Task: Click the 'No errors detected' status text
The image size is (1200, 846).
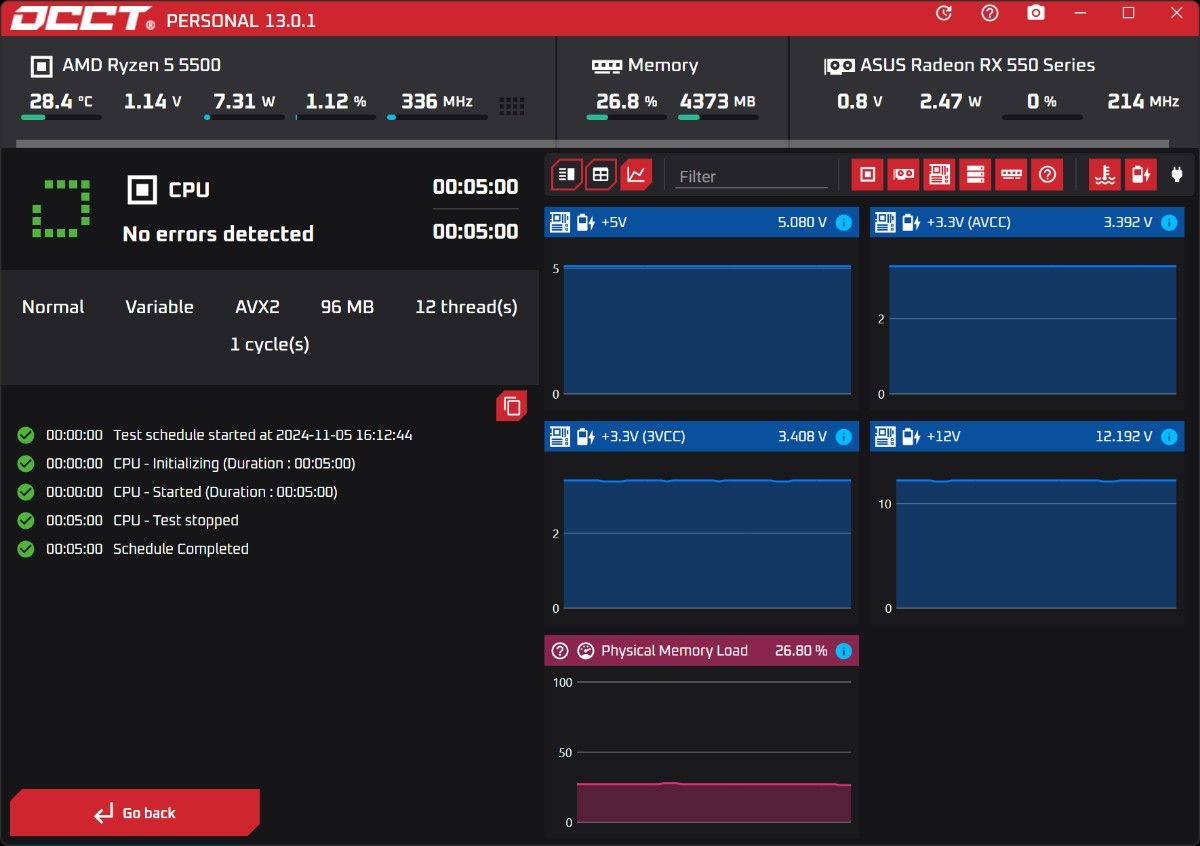Action: (x=218, y=234)
